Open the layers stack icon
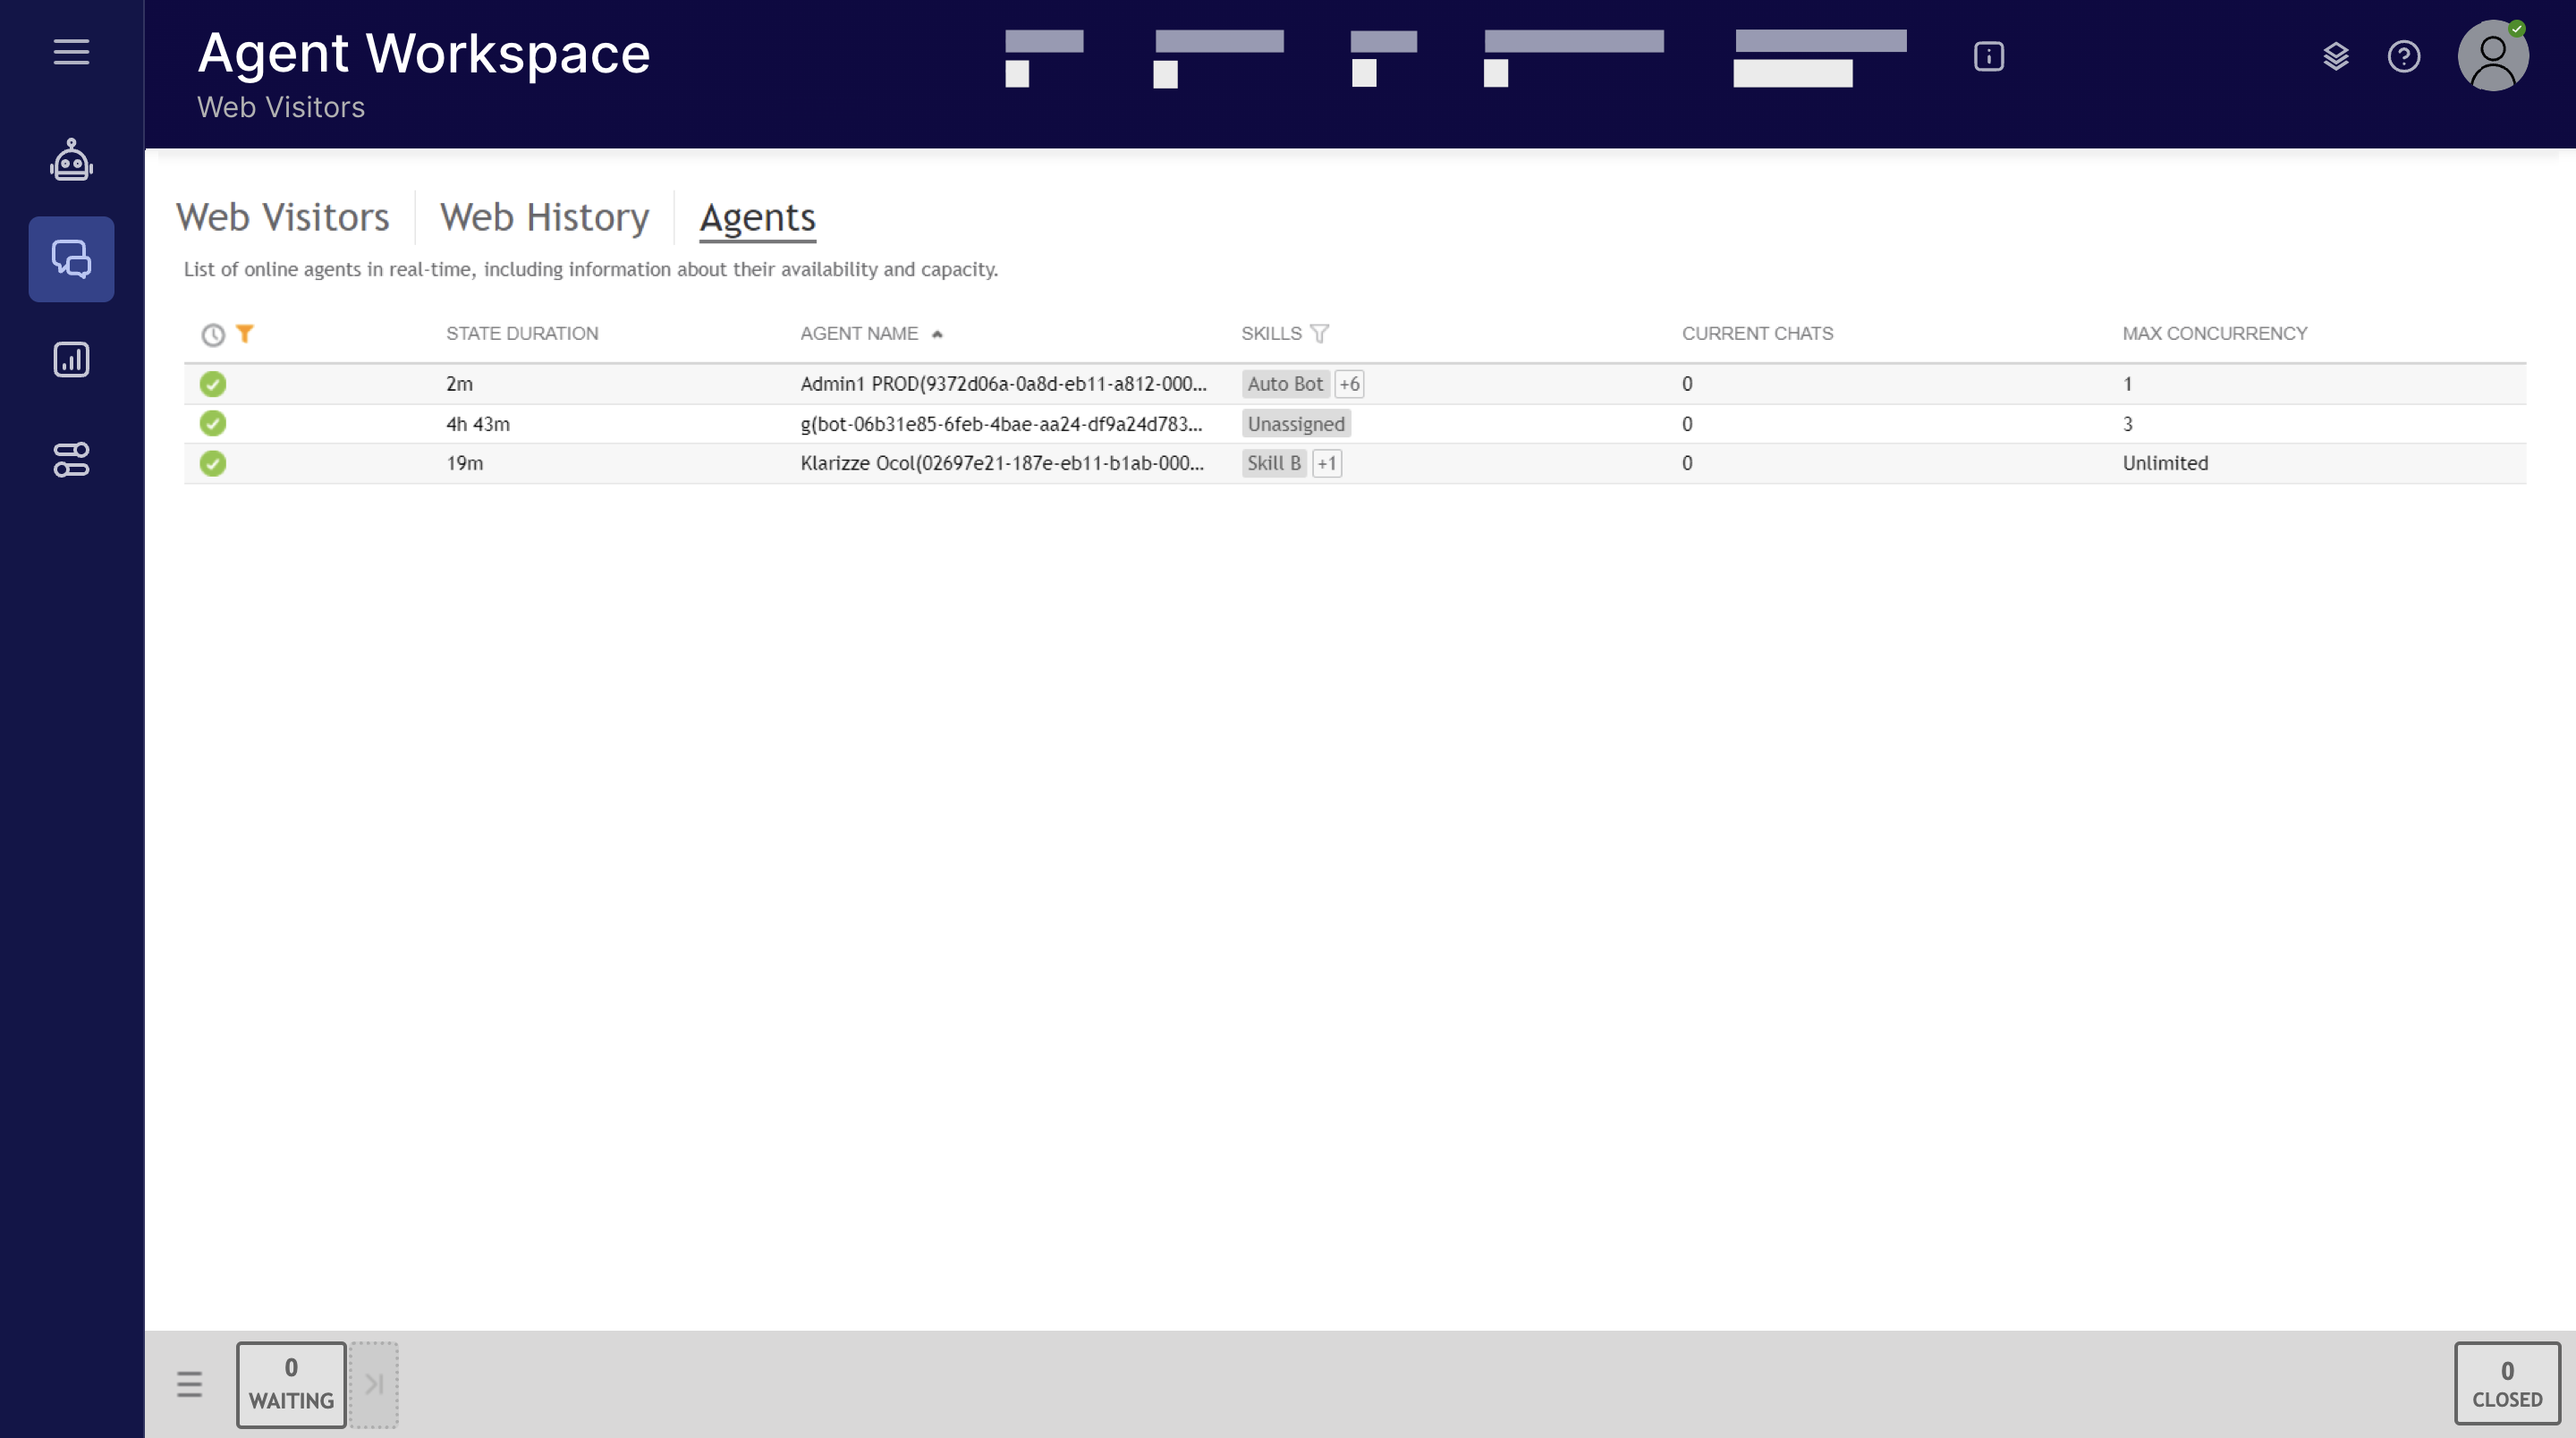The width and height of the screenshot is (2576, 1438). [x=2335, y=56]
